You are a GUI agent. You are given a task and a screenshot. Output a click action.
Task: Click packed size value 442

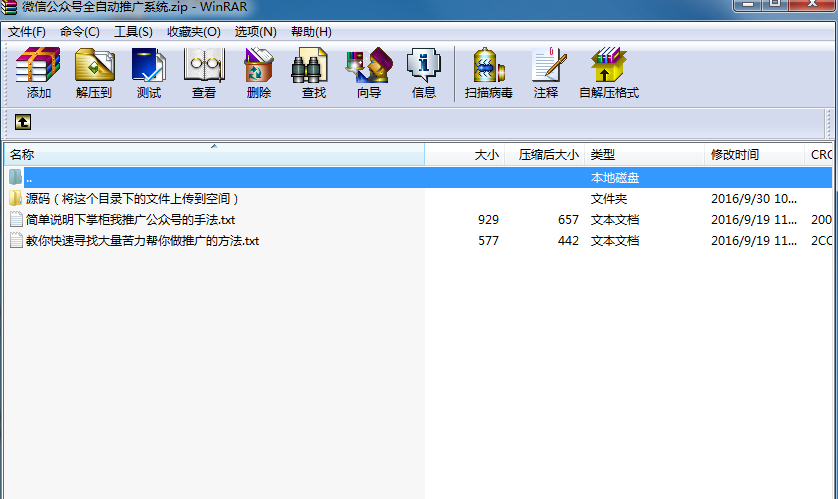click(568, 240)
